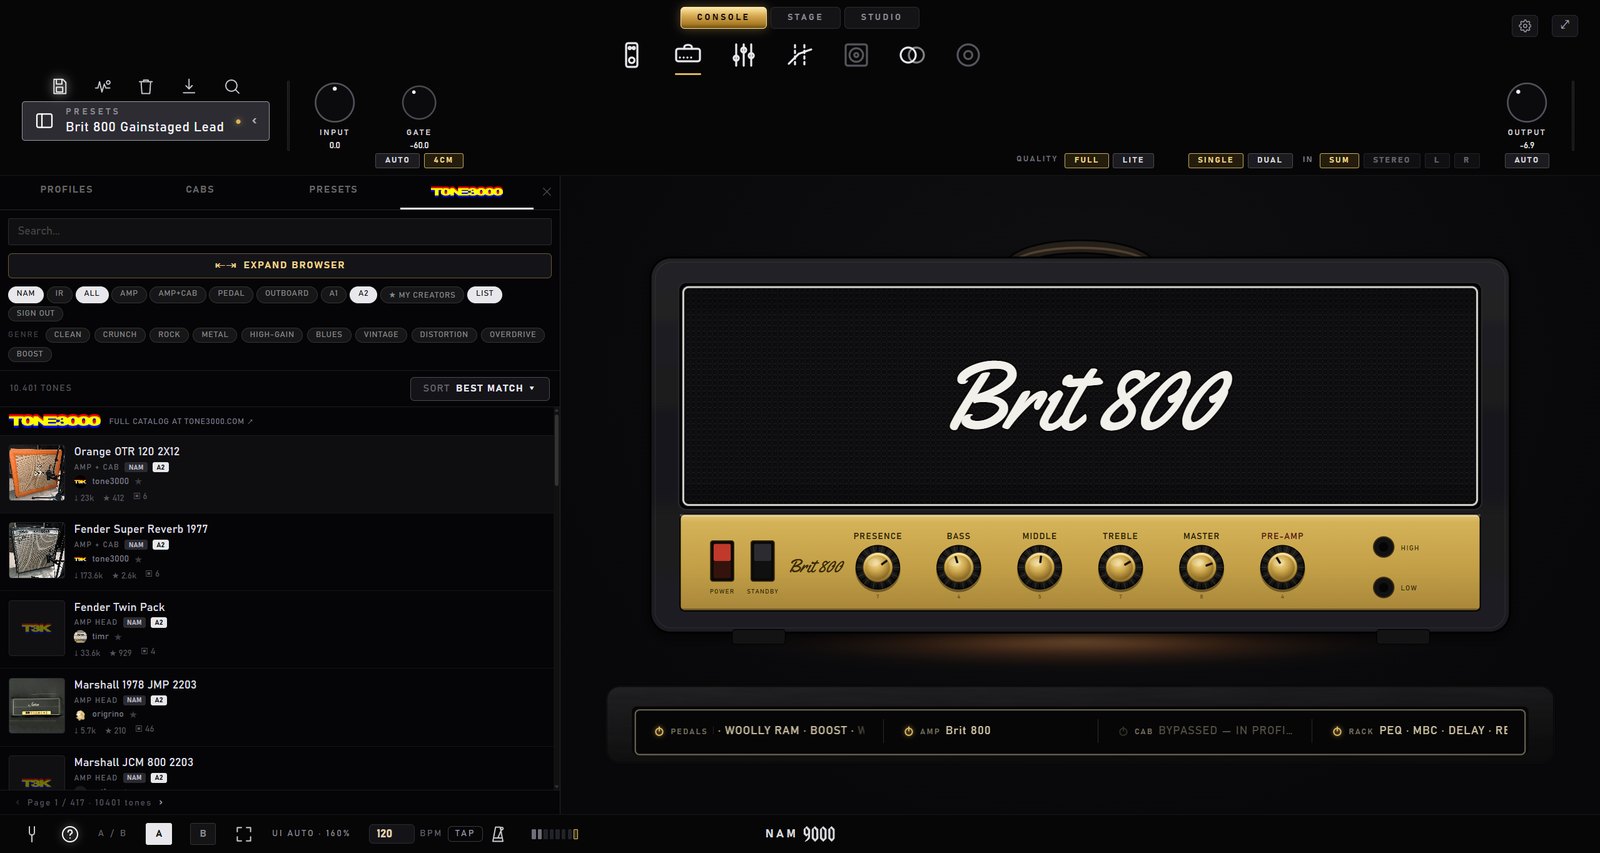Click the waveform capture icon
Screen dimensions: 1600x853
103,87
